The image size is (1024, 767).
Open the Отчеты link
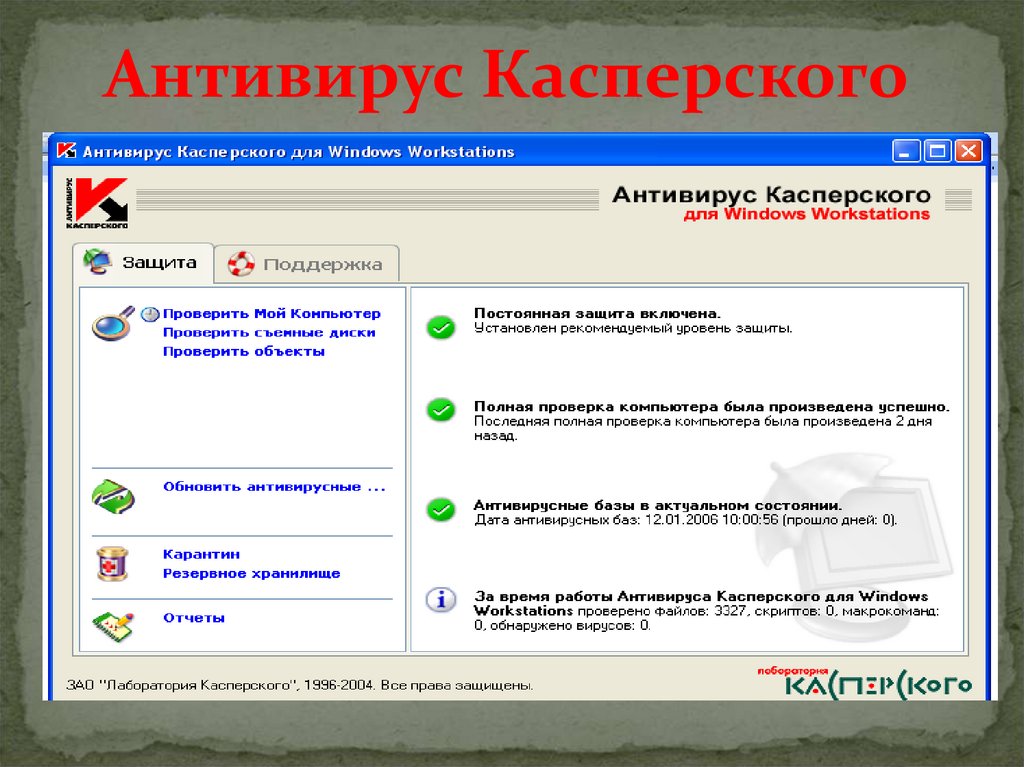(x=194, y=618)
